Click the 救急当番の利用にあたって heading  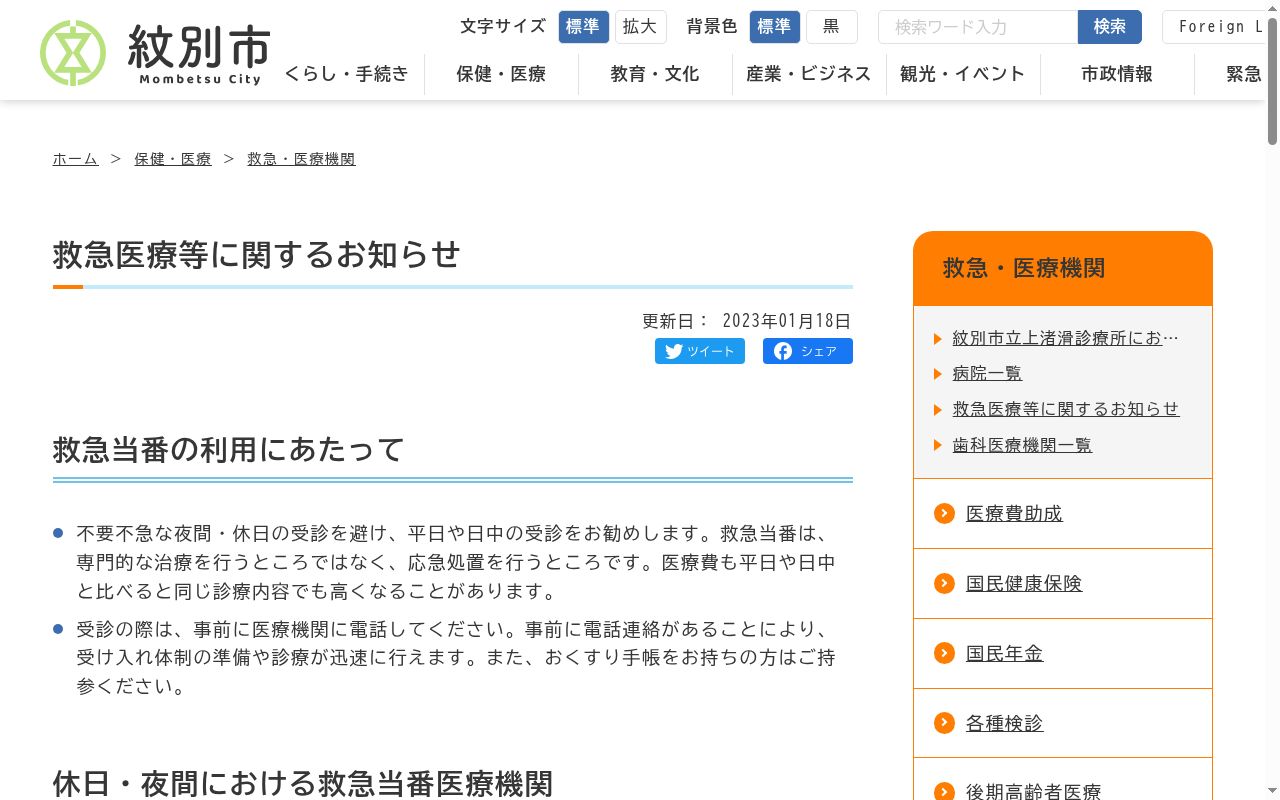point(228,450)
